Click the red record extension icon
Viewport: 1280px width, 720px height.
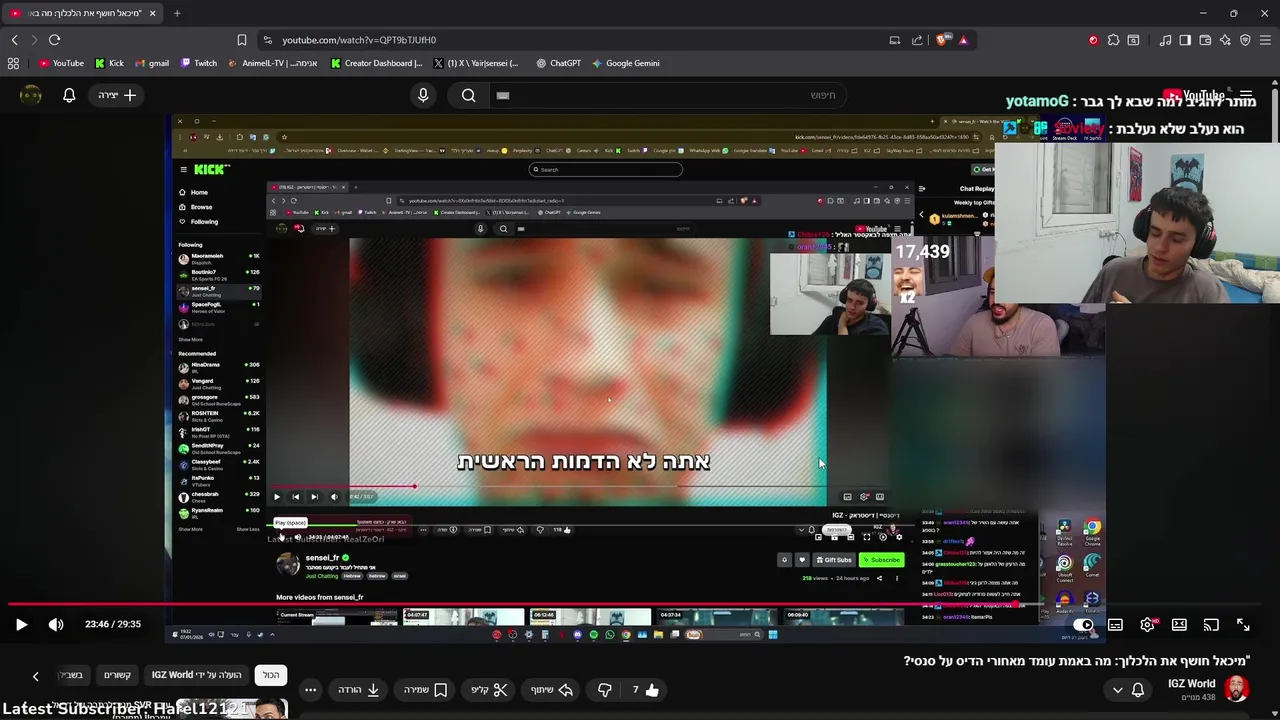point(1093,40)
